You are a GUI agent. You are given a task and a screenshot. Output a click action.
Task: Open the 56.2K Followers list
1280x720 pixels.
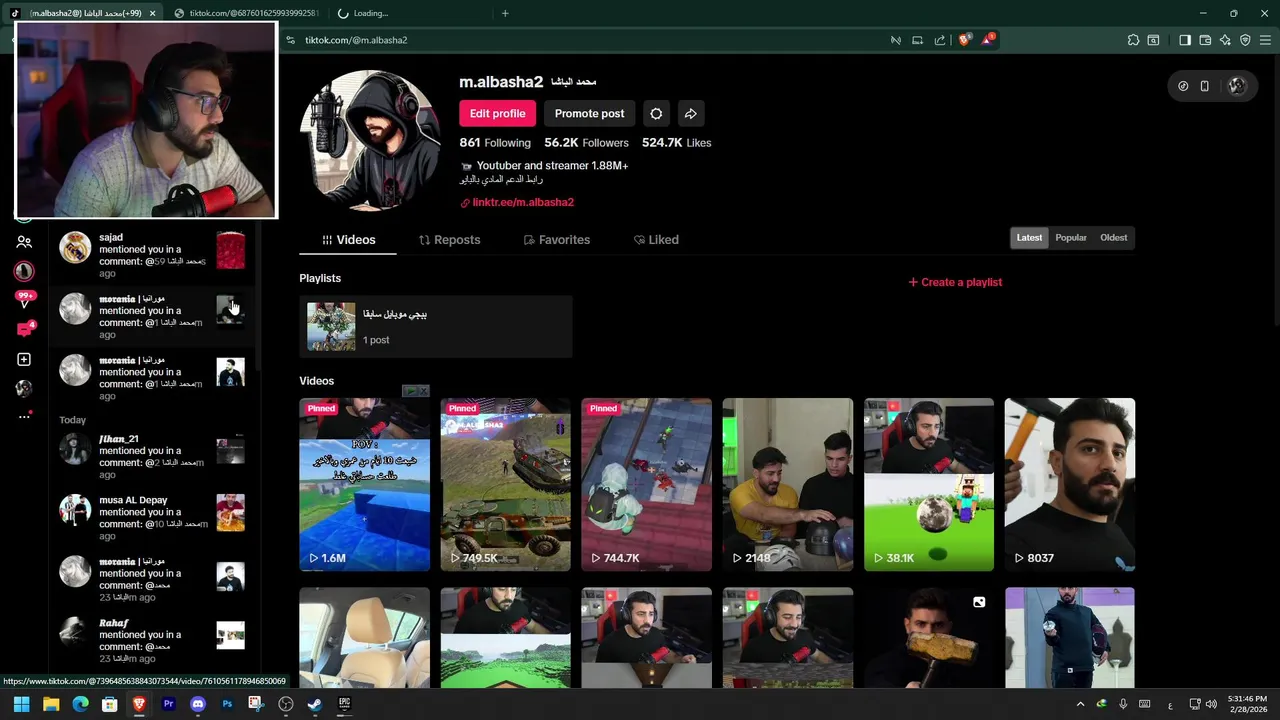click(586, 143)
